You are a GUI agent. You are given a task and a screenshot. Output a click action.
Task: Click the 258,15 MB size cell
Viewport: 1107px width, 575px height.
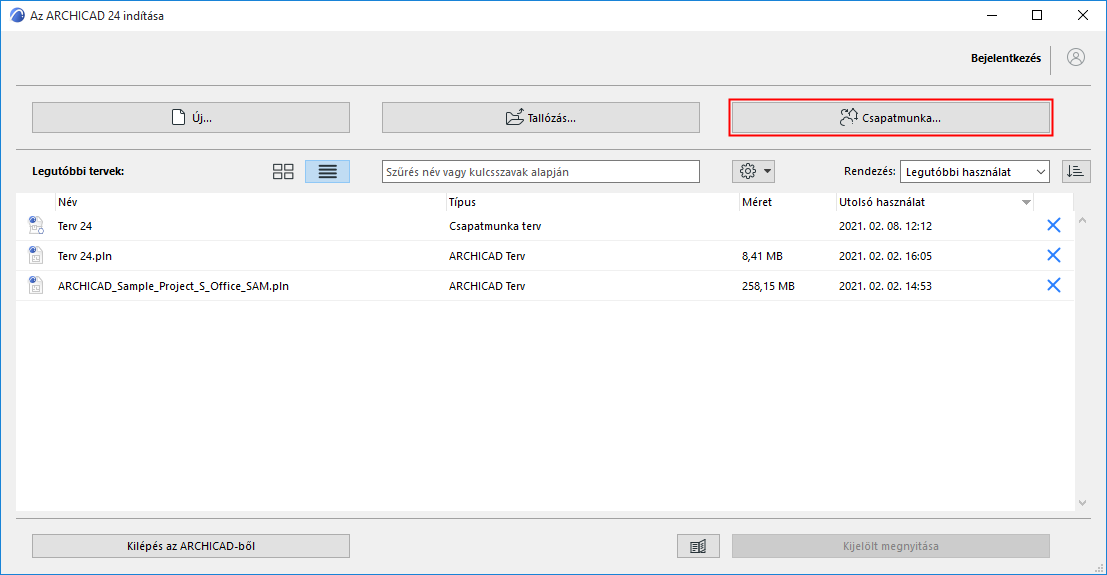click(768, 286)
